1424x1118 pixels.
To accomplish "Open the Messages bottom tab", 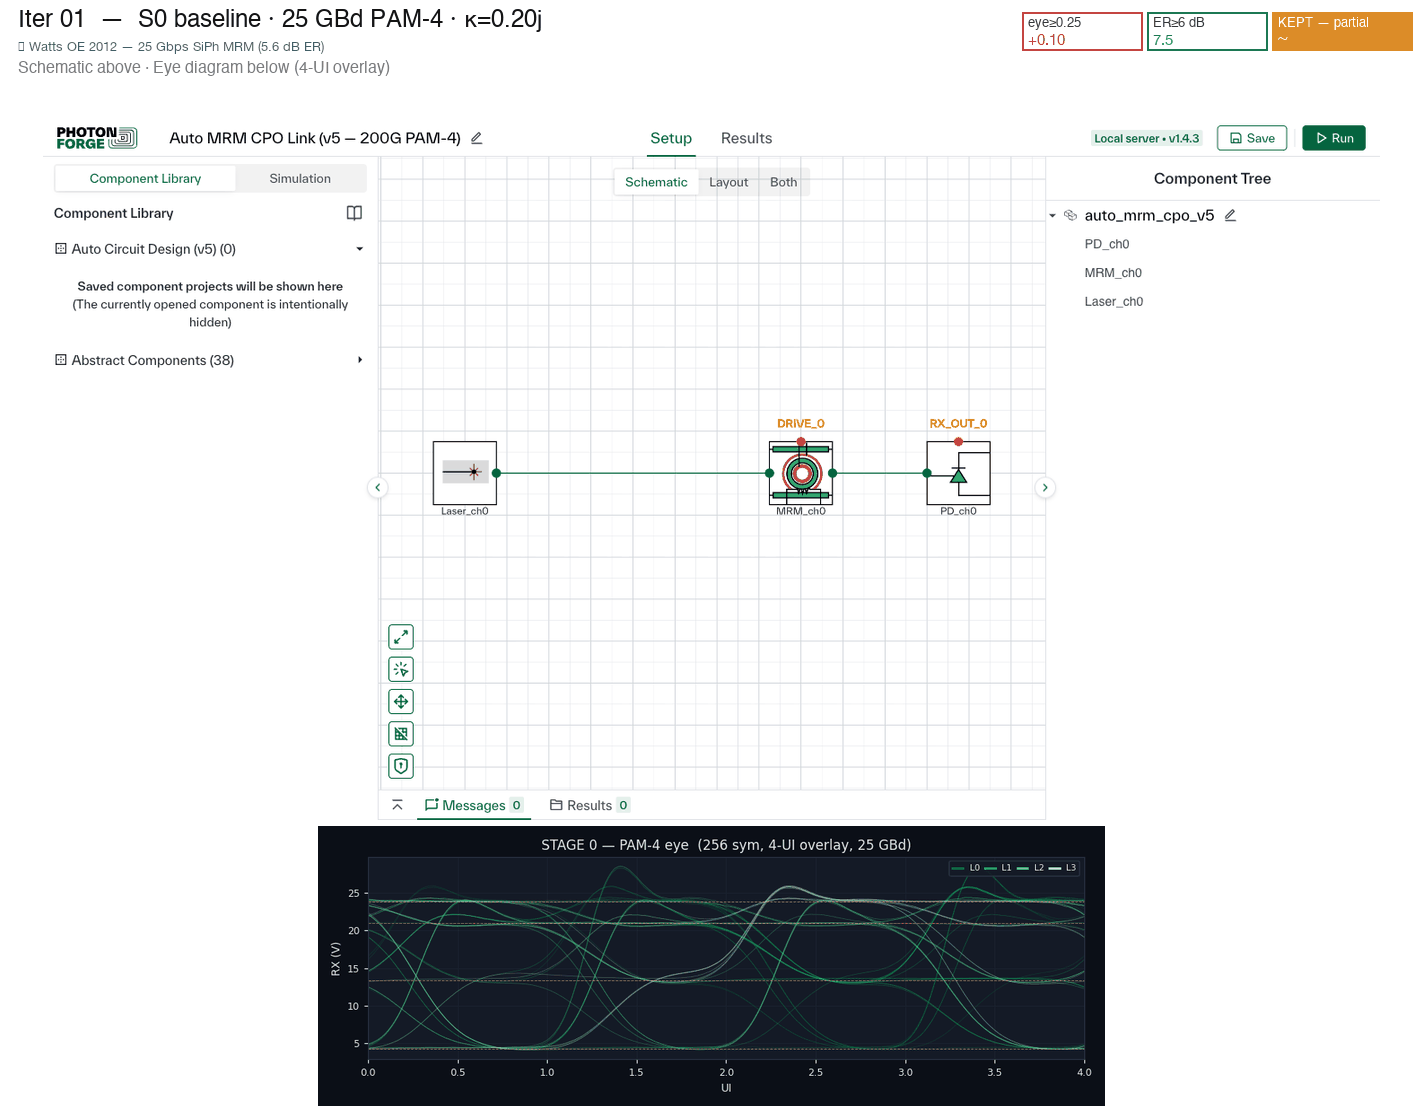I will point(473,805).
